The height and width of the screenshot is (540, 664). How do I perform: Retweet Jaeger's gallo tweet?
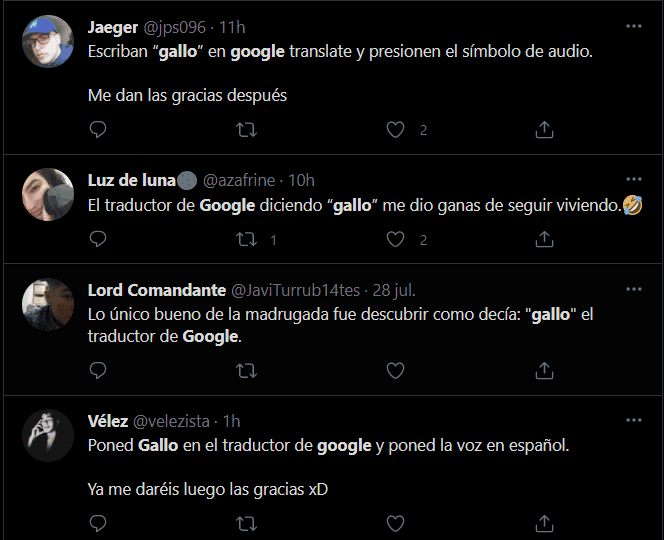(246, 130)
